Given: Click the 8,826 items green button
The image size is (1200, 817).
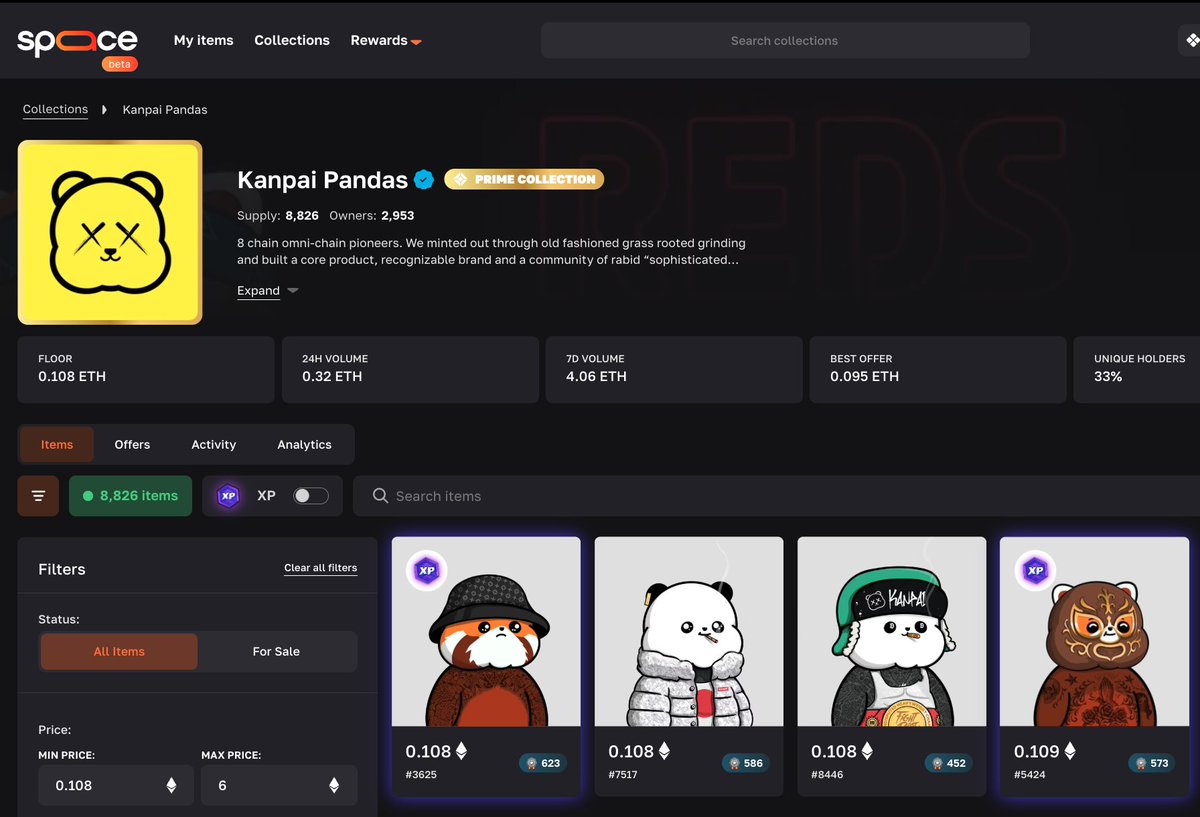Looking at the screenshot, I should [x=130, y=496].
